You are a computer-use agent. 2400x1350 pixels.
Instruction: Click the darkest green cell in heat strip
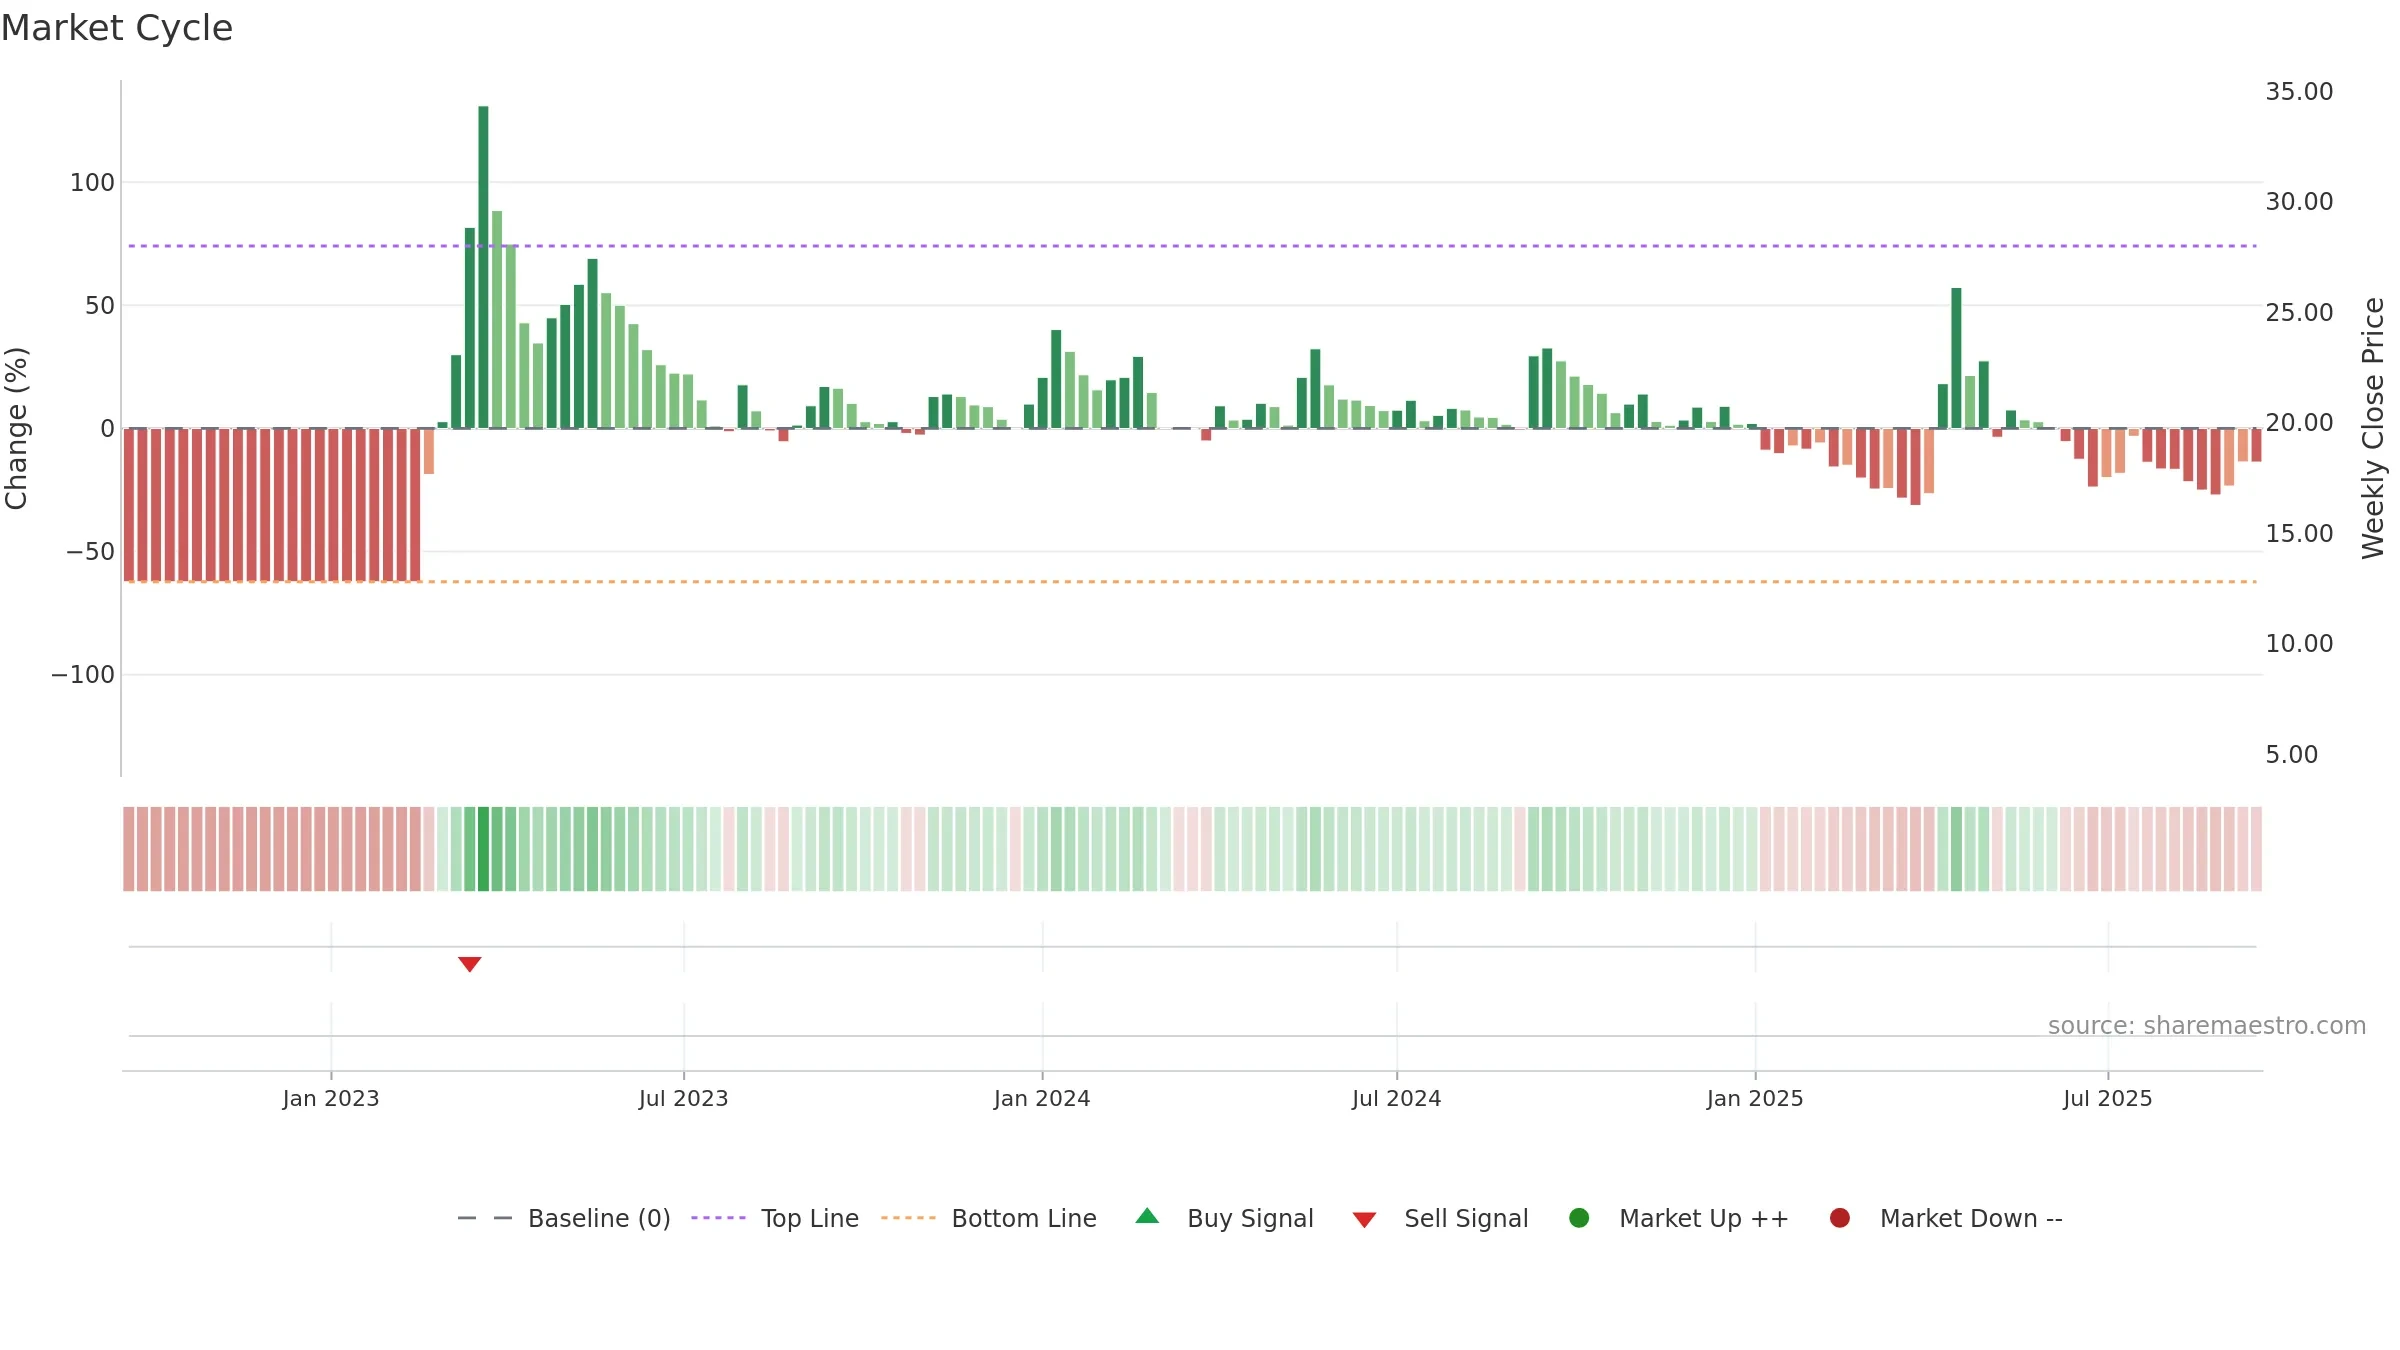coord(483,849)
